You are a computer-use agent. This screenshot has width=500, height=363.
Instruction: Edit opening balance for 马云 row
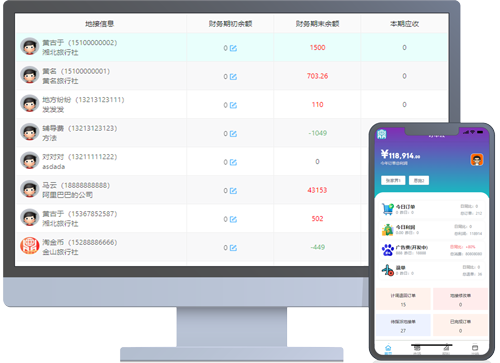tap(233, 191)
